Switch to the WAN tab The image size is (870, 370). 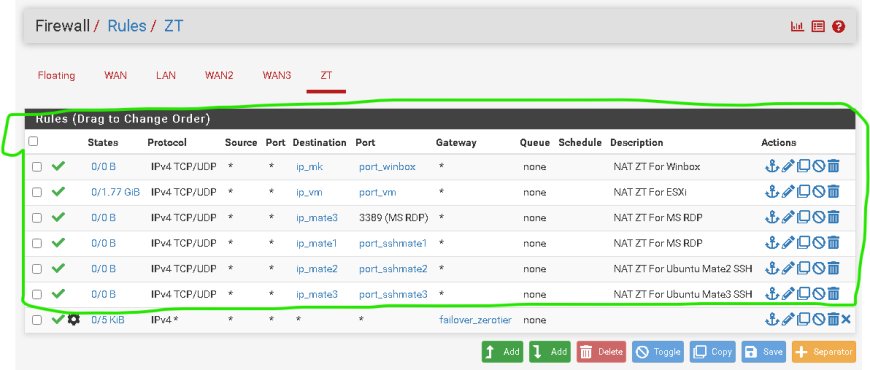click(x=115, y=75)
